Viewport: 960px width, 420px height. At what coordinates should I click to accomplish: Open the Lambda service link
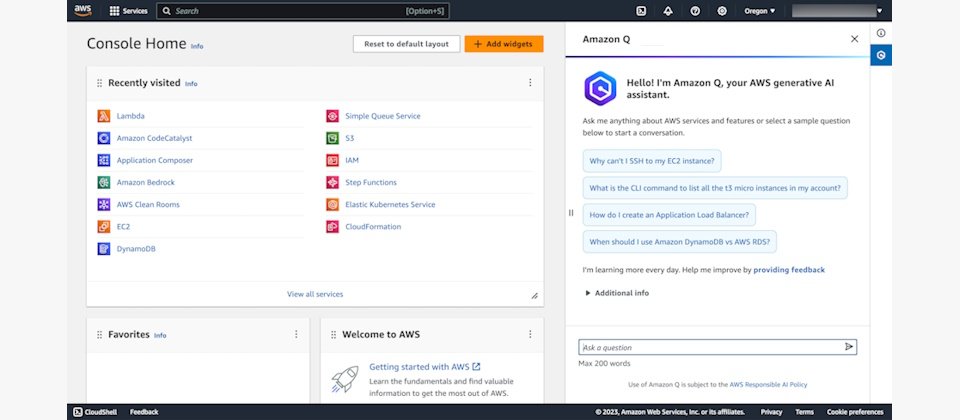point(130,116)
